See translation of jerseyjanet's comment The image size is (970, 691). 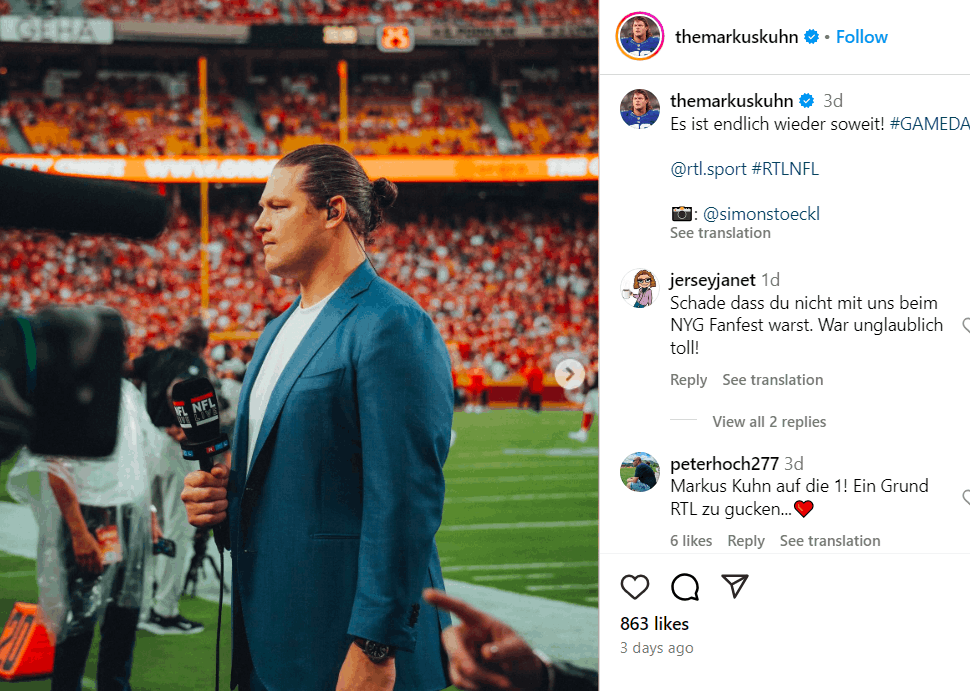(772, 380)
